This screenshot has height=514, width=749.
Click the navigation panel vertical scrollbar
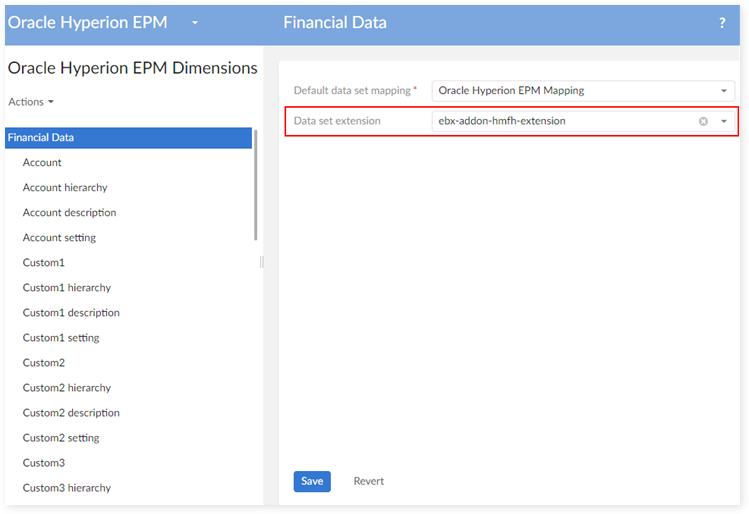256,185
